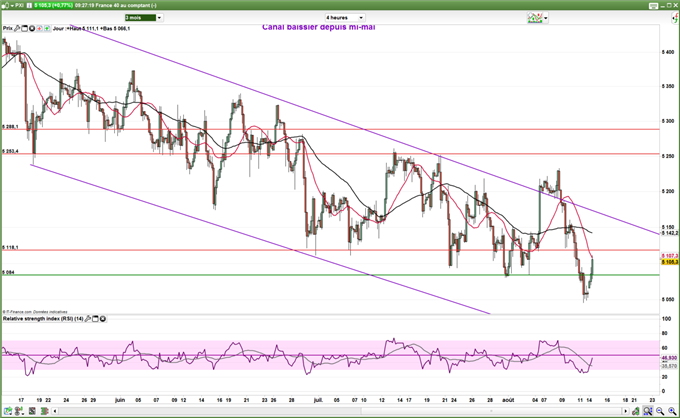The height and width of the screenshot is (418, 680).
Task: Click the 5 118,1 price level label
Action: tap(10, 248)
